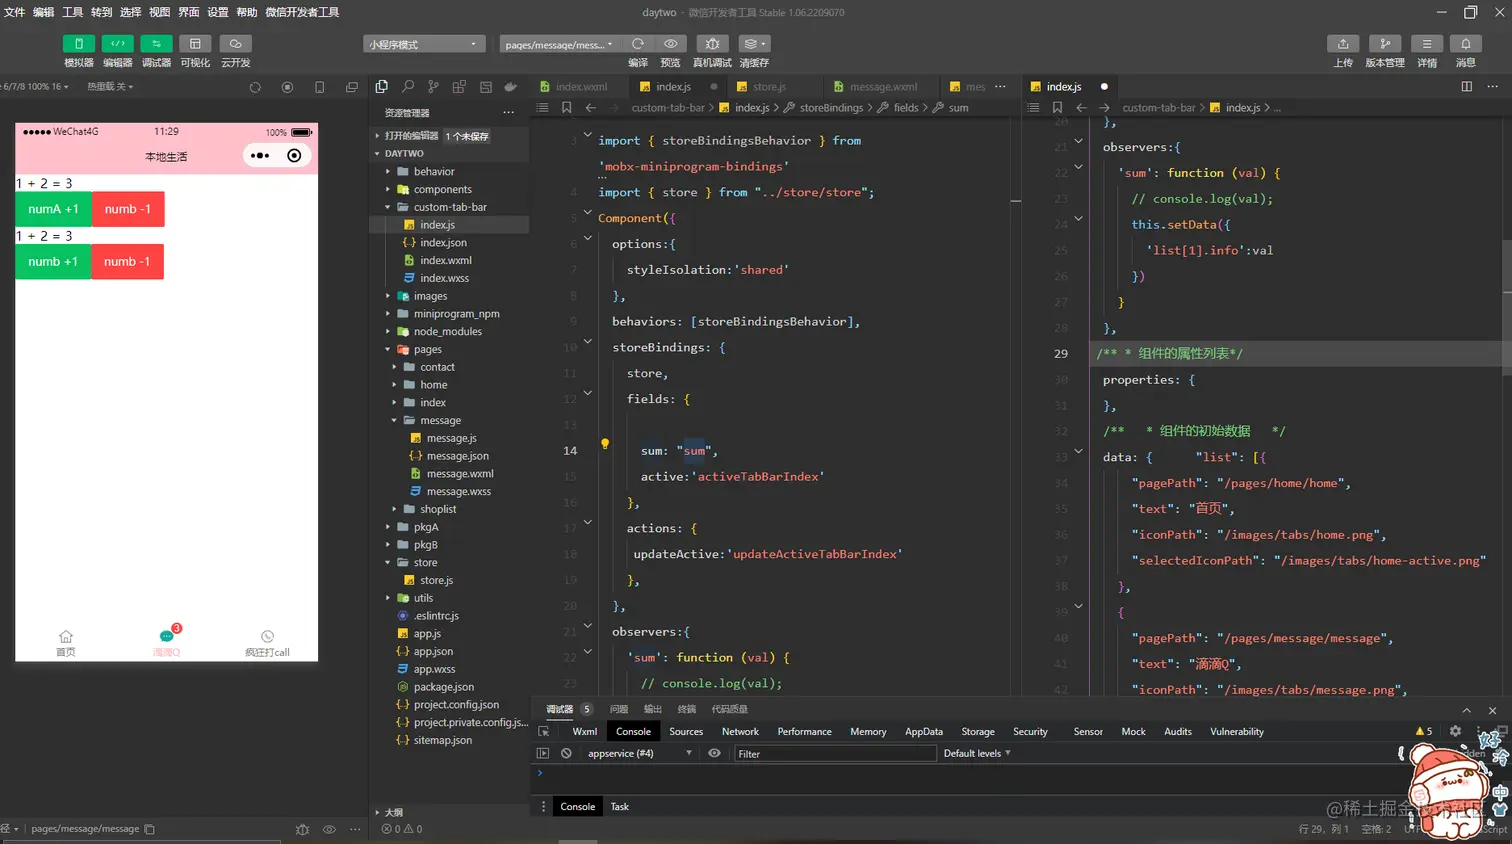Collapse the custom-tab-bar folder in explorer
The width and height of the screenshot is (1512, 844).
click(449, 207)
